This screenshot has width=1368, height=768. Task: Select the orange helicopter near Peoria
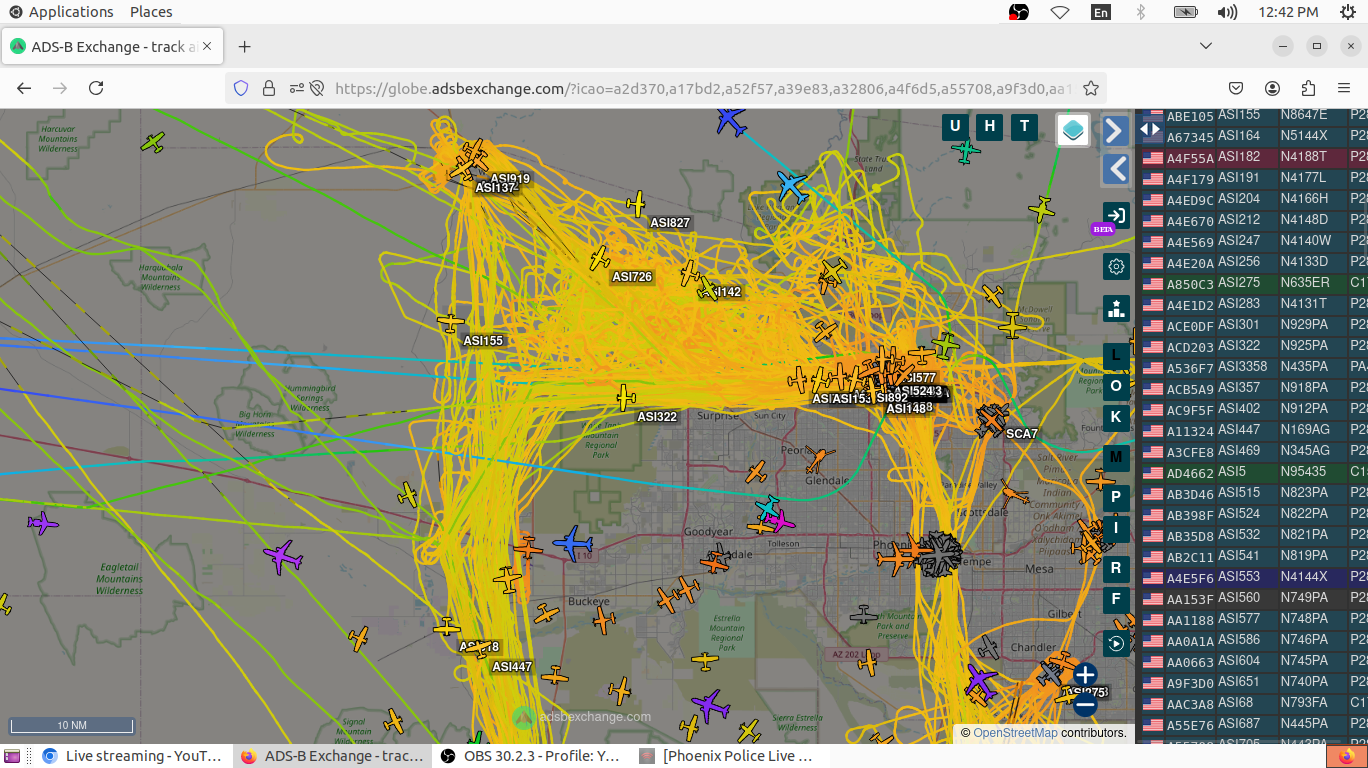click(x=817, y=460)
